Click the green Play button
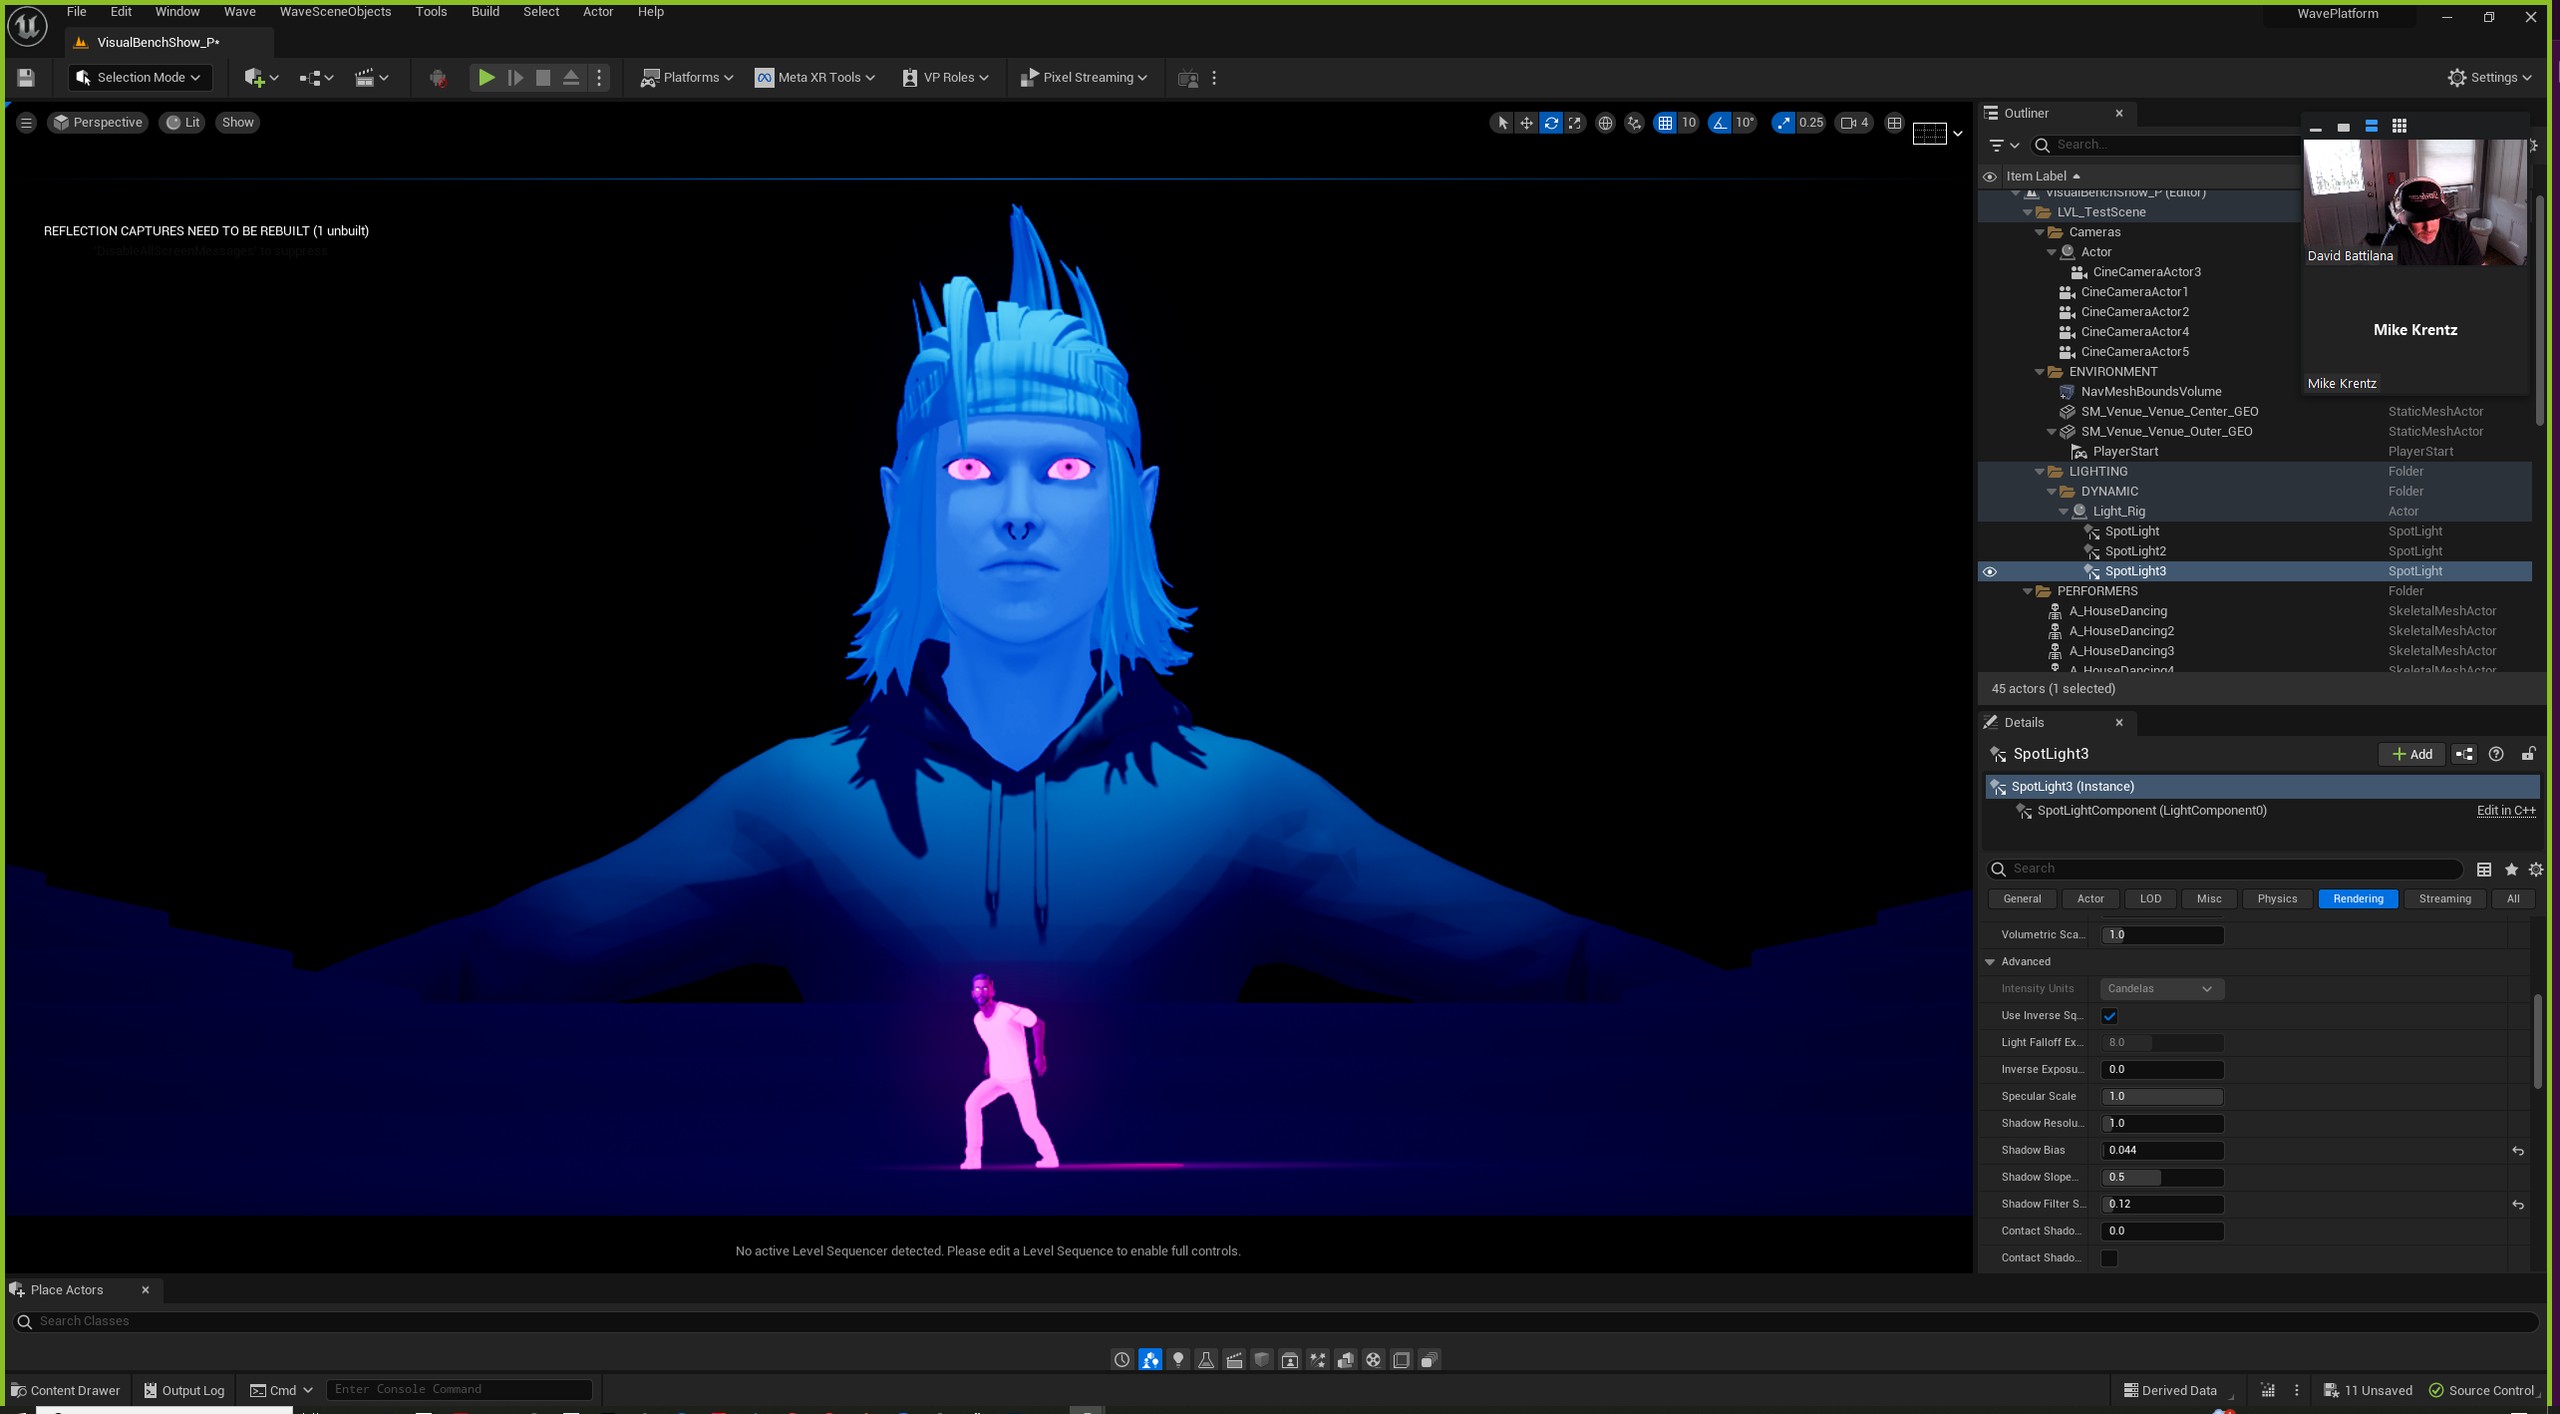The image size is (2560, 1414). (x=486, y=77)
